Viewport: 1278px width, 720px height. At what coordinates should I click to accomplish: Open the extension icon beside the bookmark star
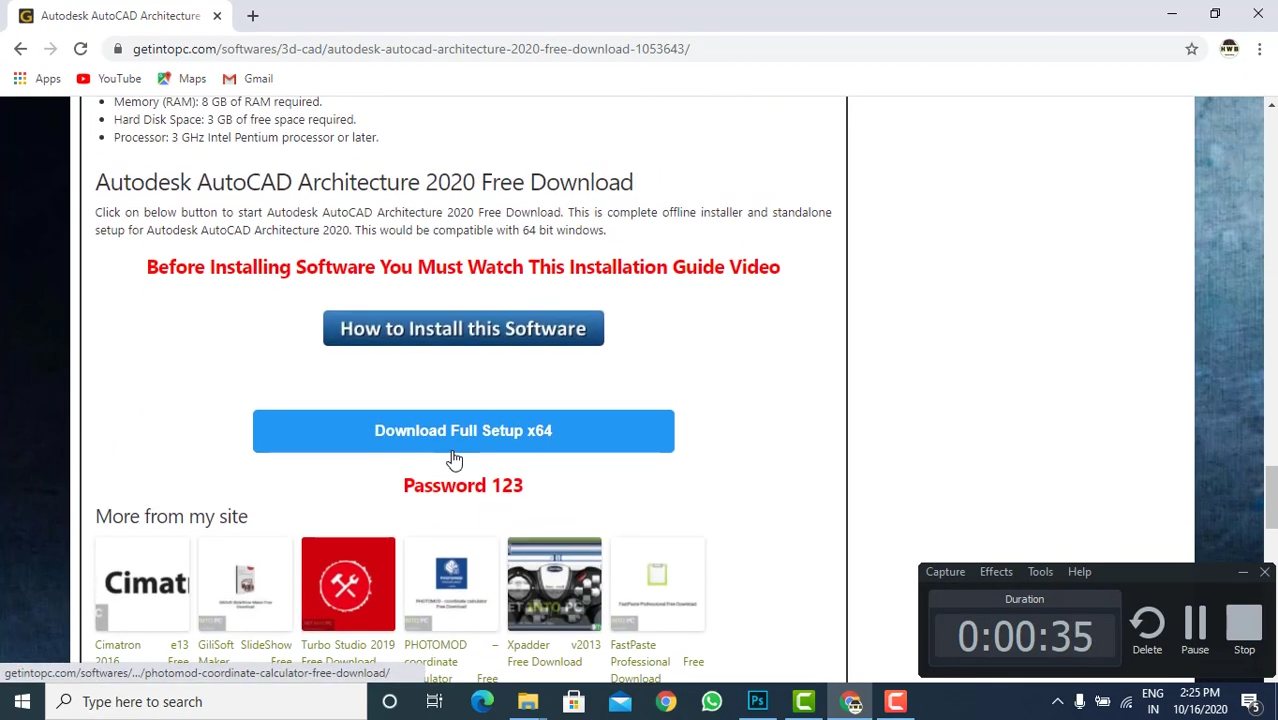pyautogui.click(x=1229, y=49)
